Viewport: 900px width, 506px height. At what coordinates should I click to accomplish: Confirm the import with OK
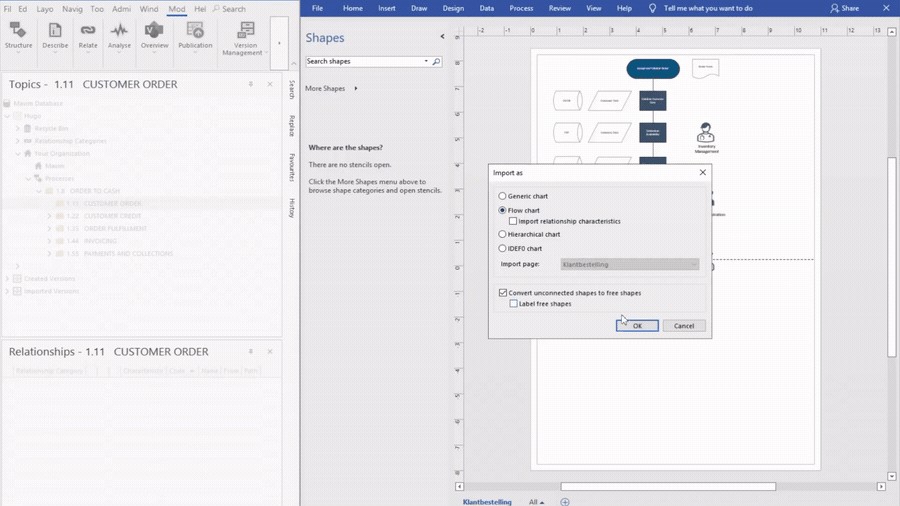coord(637,326)
